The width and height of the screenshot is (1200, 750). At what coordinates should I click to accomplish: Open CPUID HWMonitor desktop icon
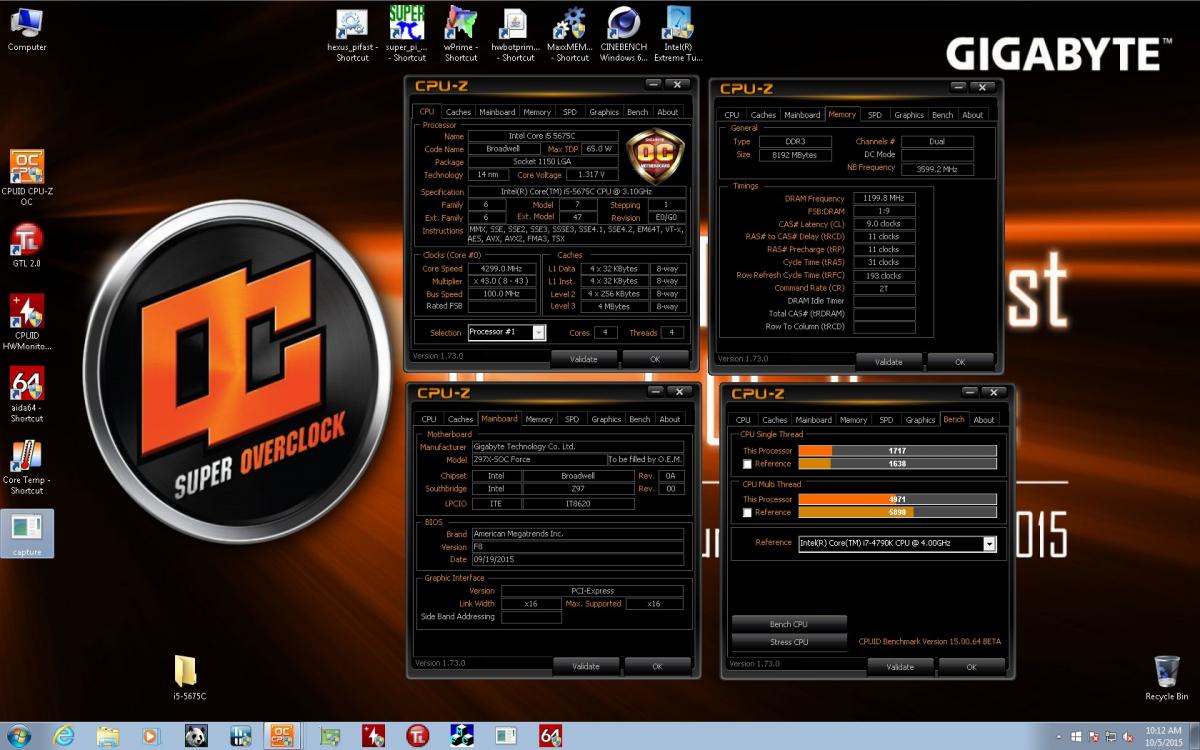click(x=27, y=321)
